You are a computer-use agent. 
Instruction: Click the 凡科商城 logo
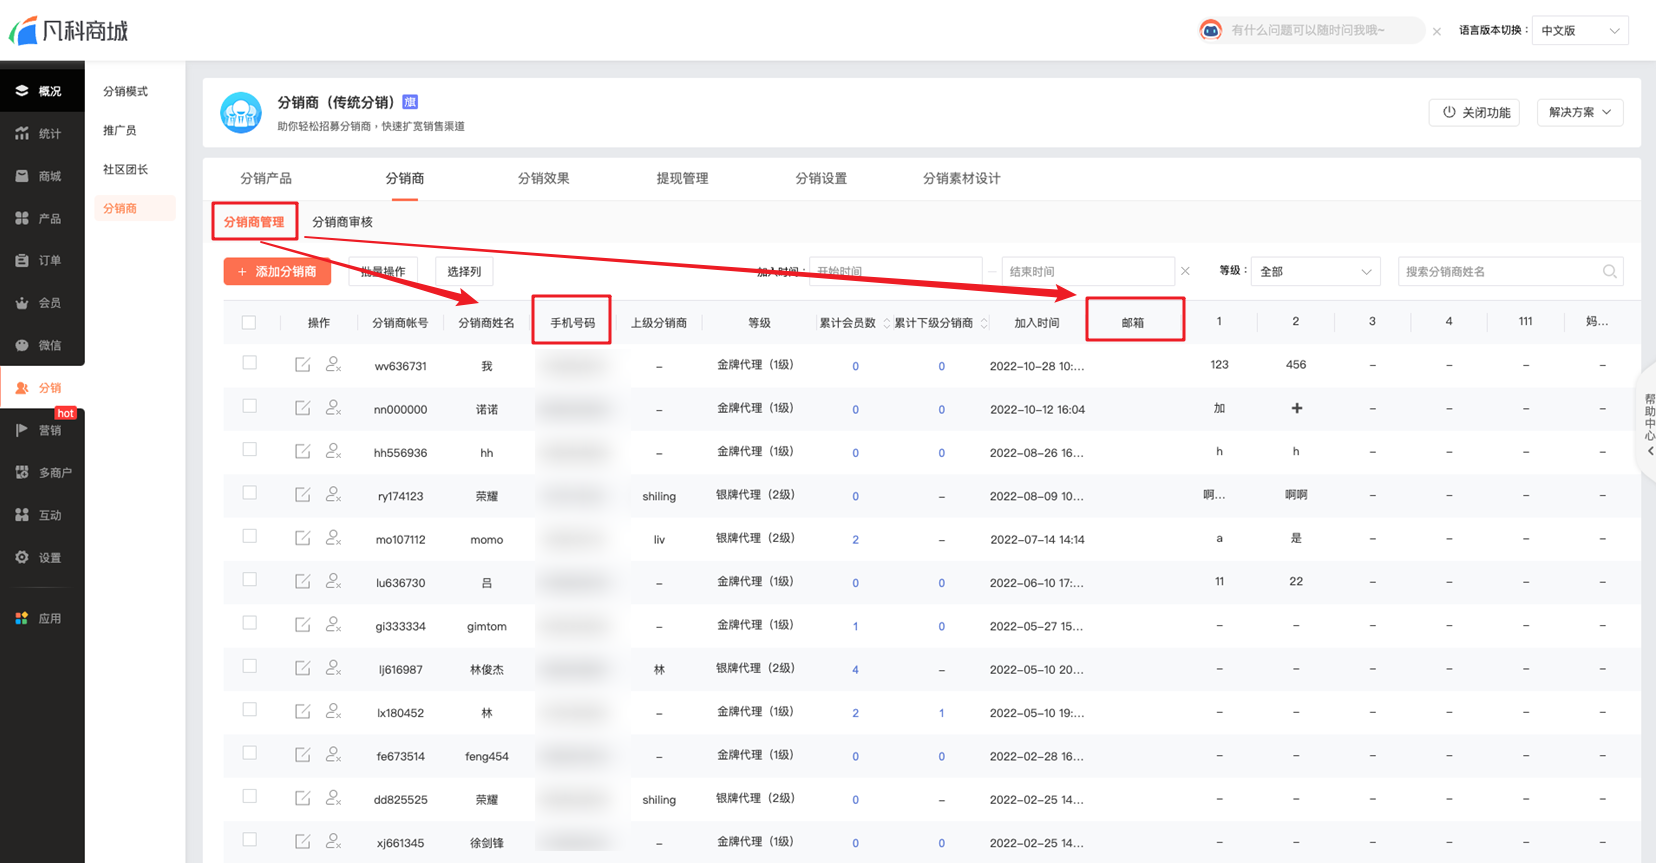(69, 31)
